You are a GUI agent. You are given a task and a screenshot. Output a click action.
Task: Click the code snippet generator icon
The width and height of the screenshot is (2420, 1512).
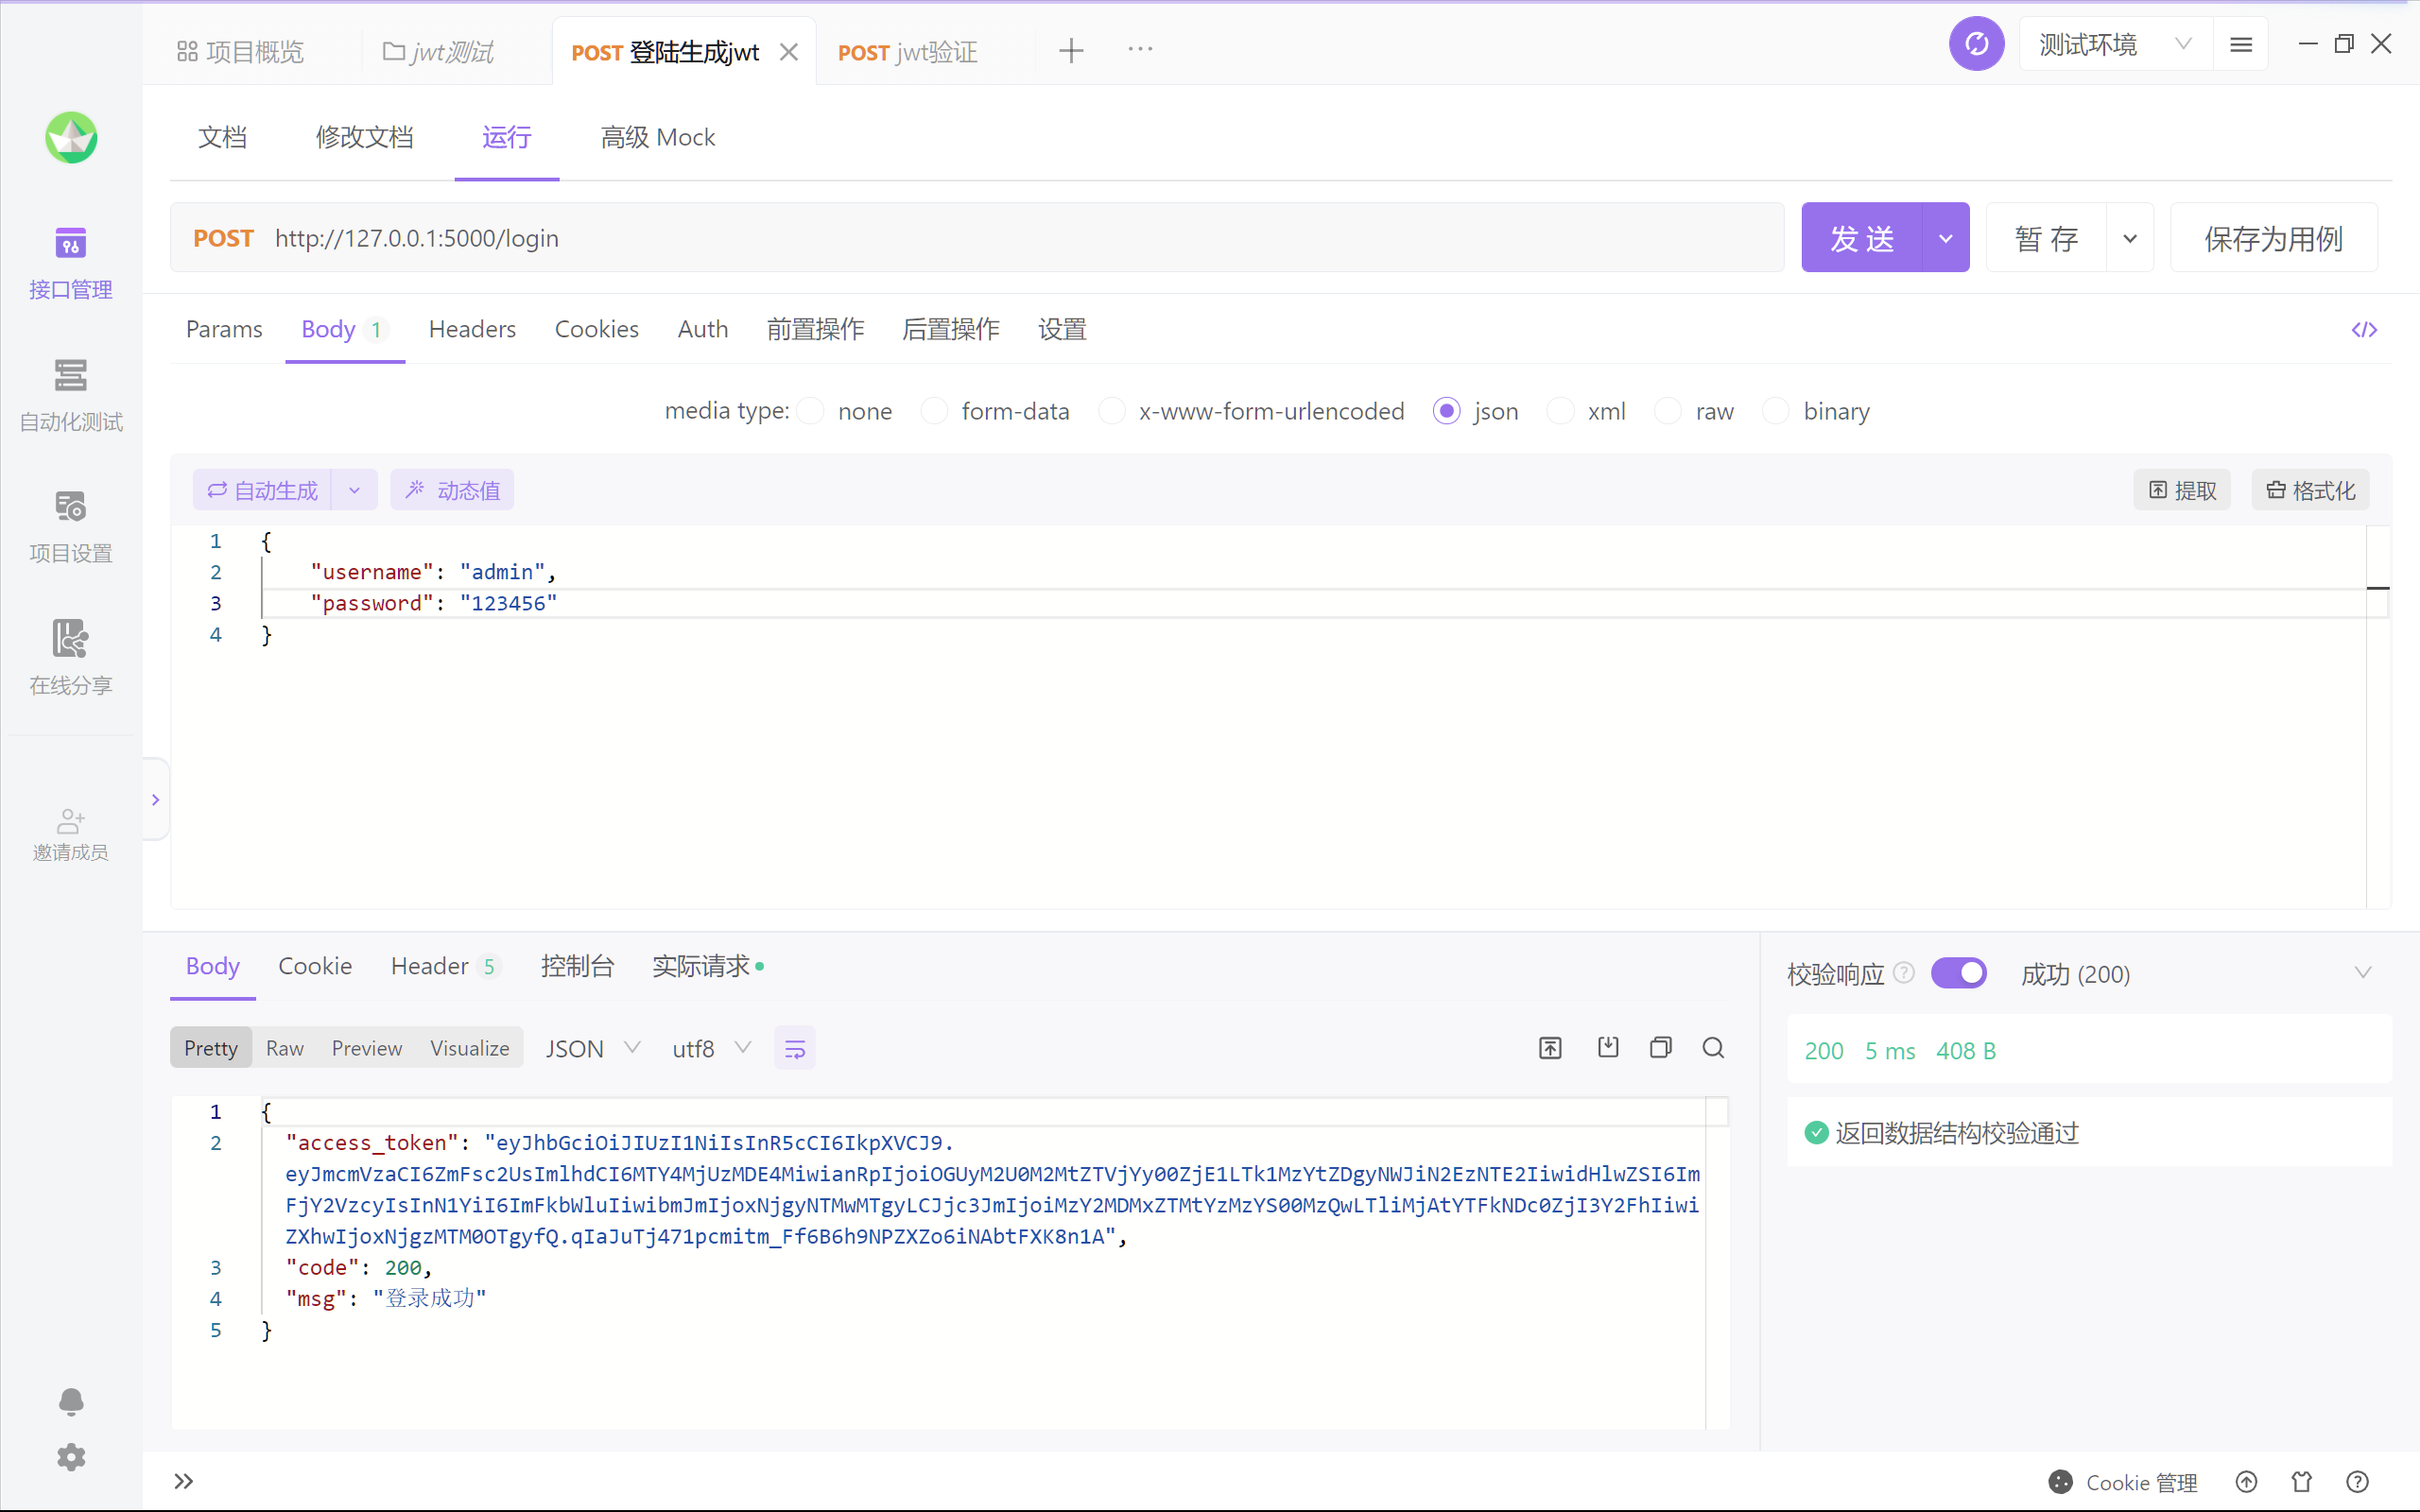pyautogui.click(x=2364, y=330)
